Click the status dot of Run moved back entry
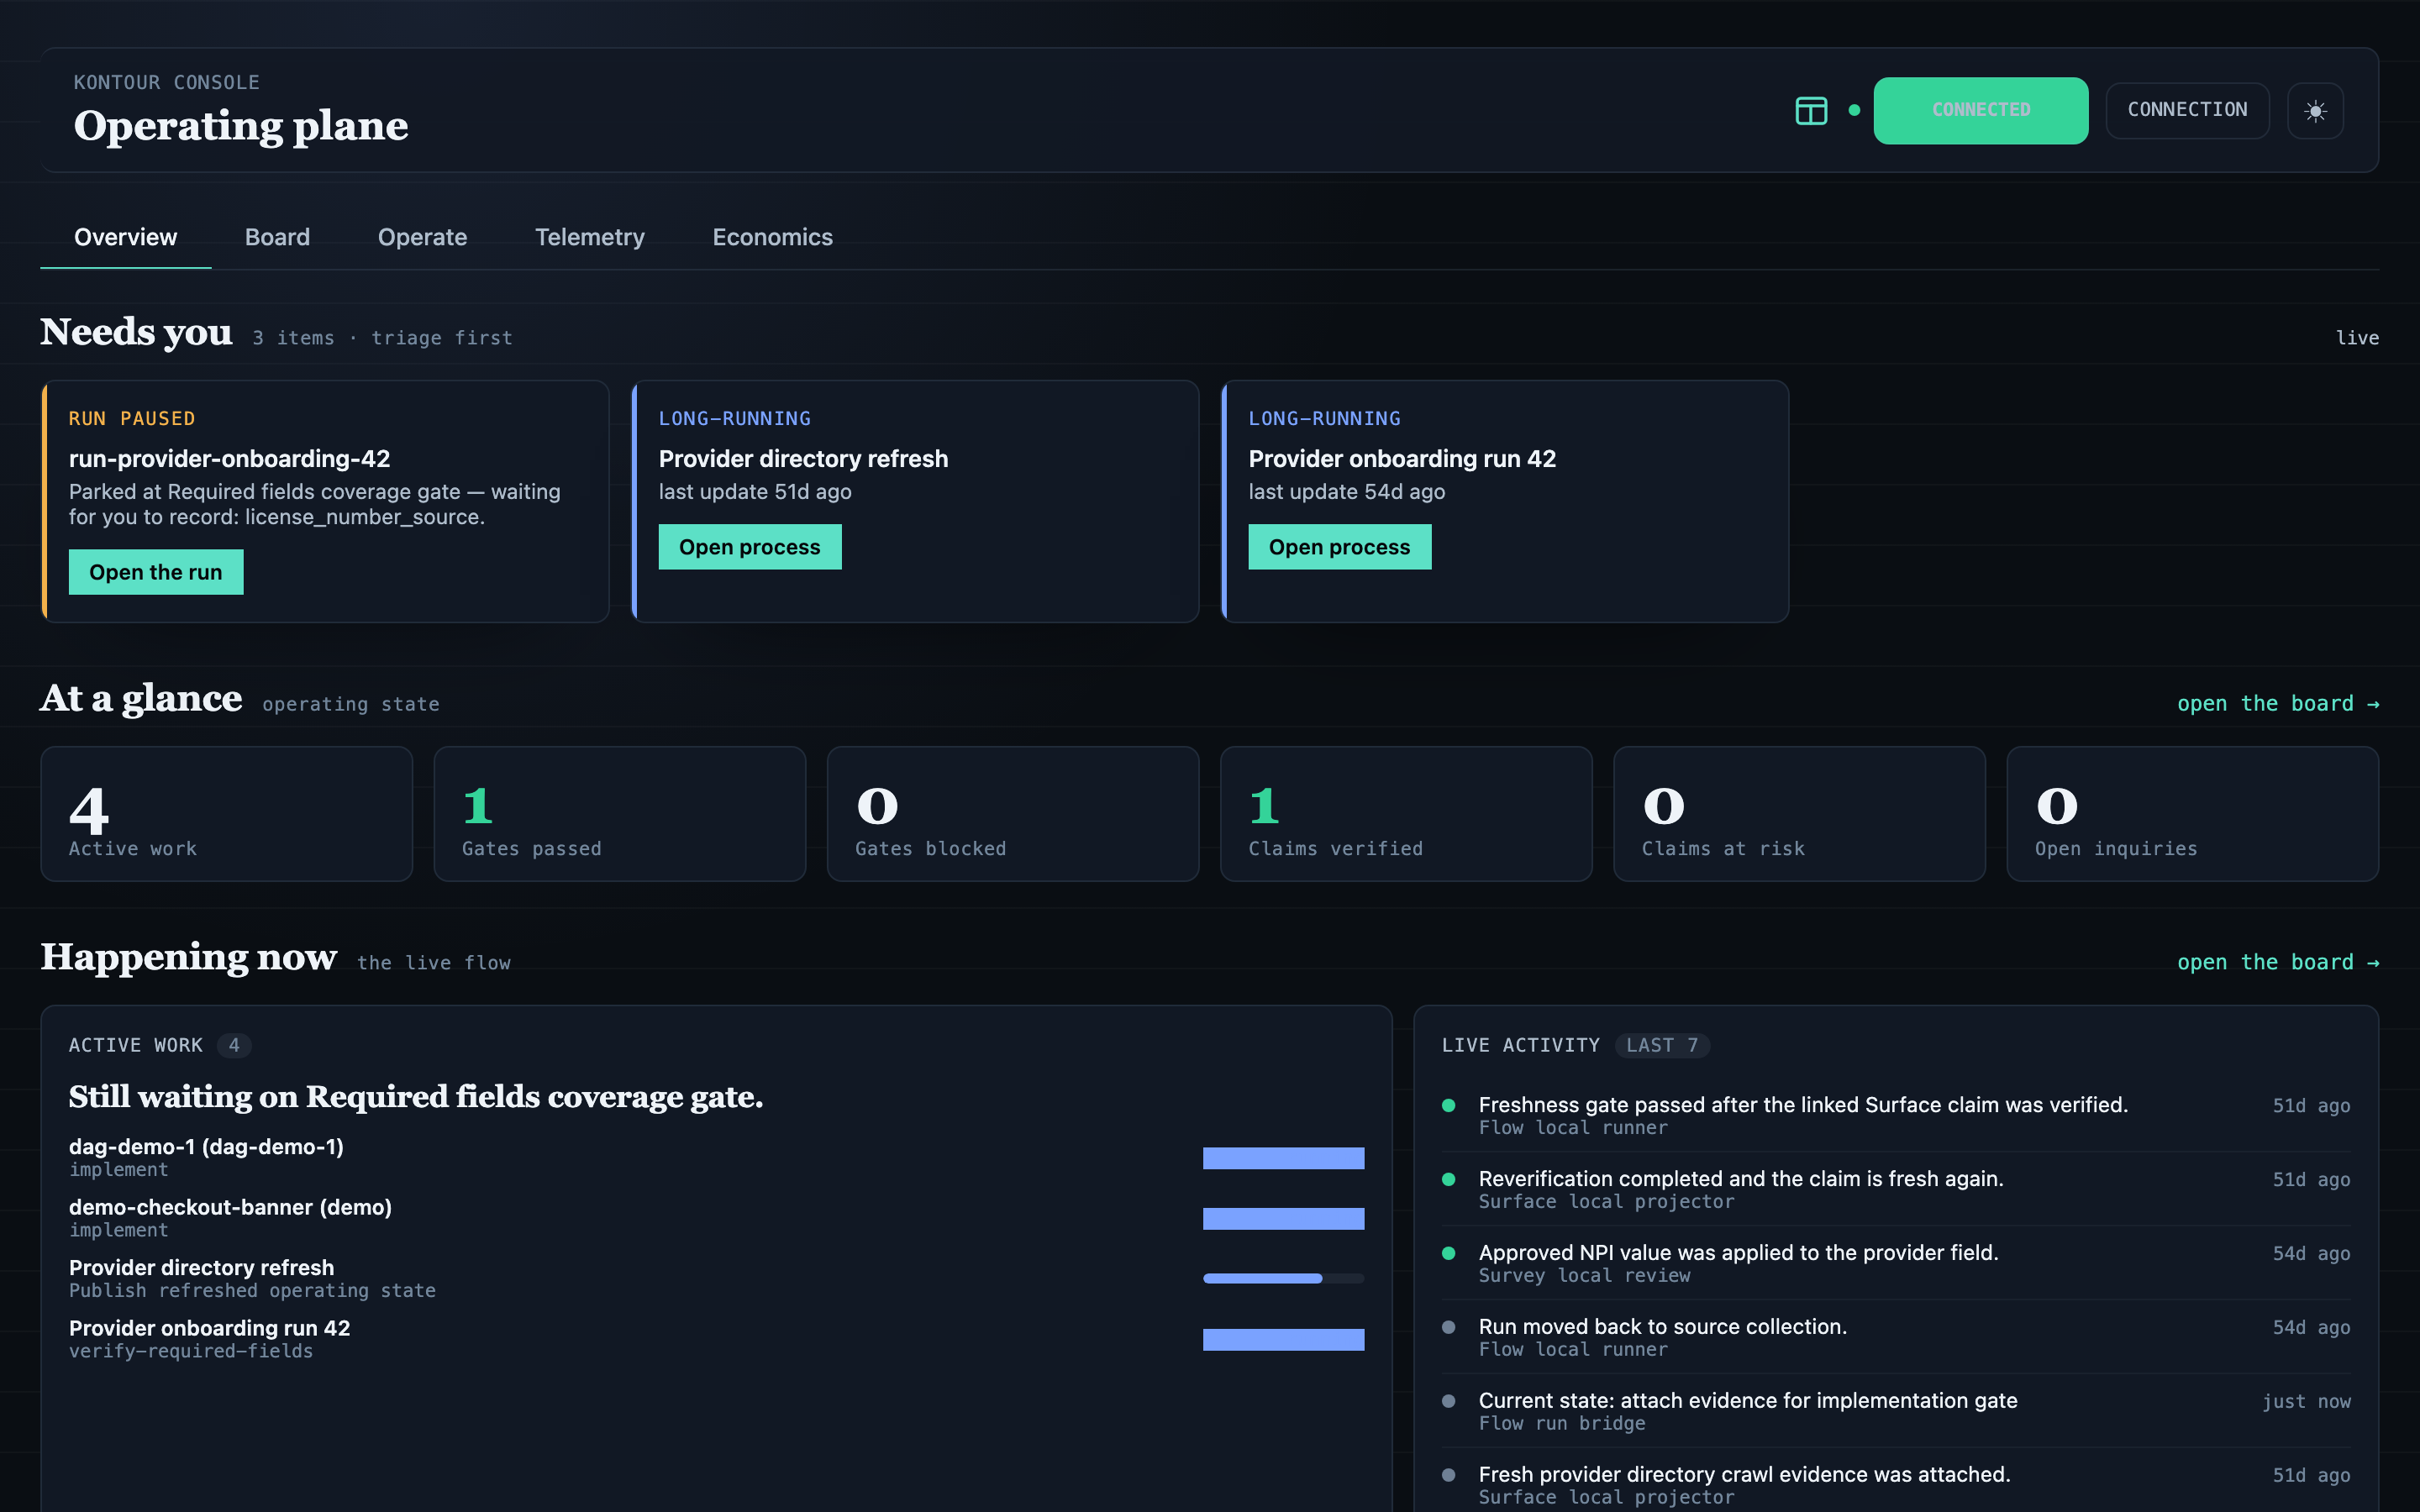Viewport: 2420px width, 1512px height. pyautogui.click(x=1448, y=1327)
